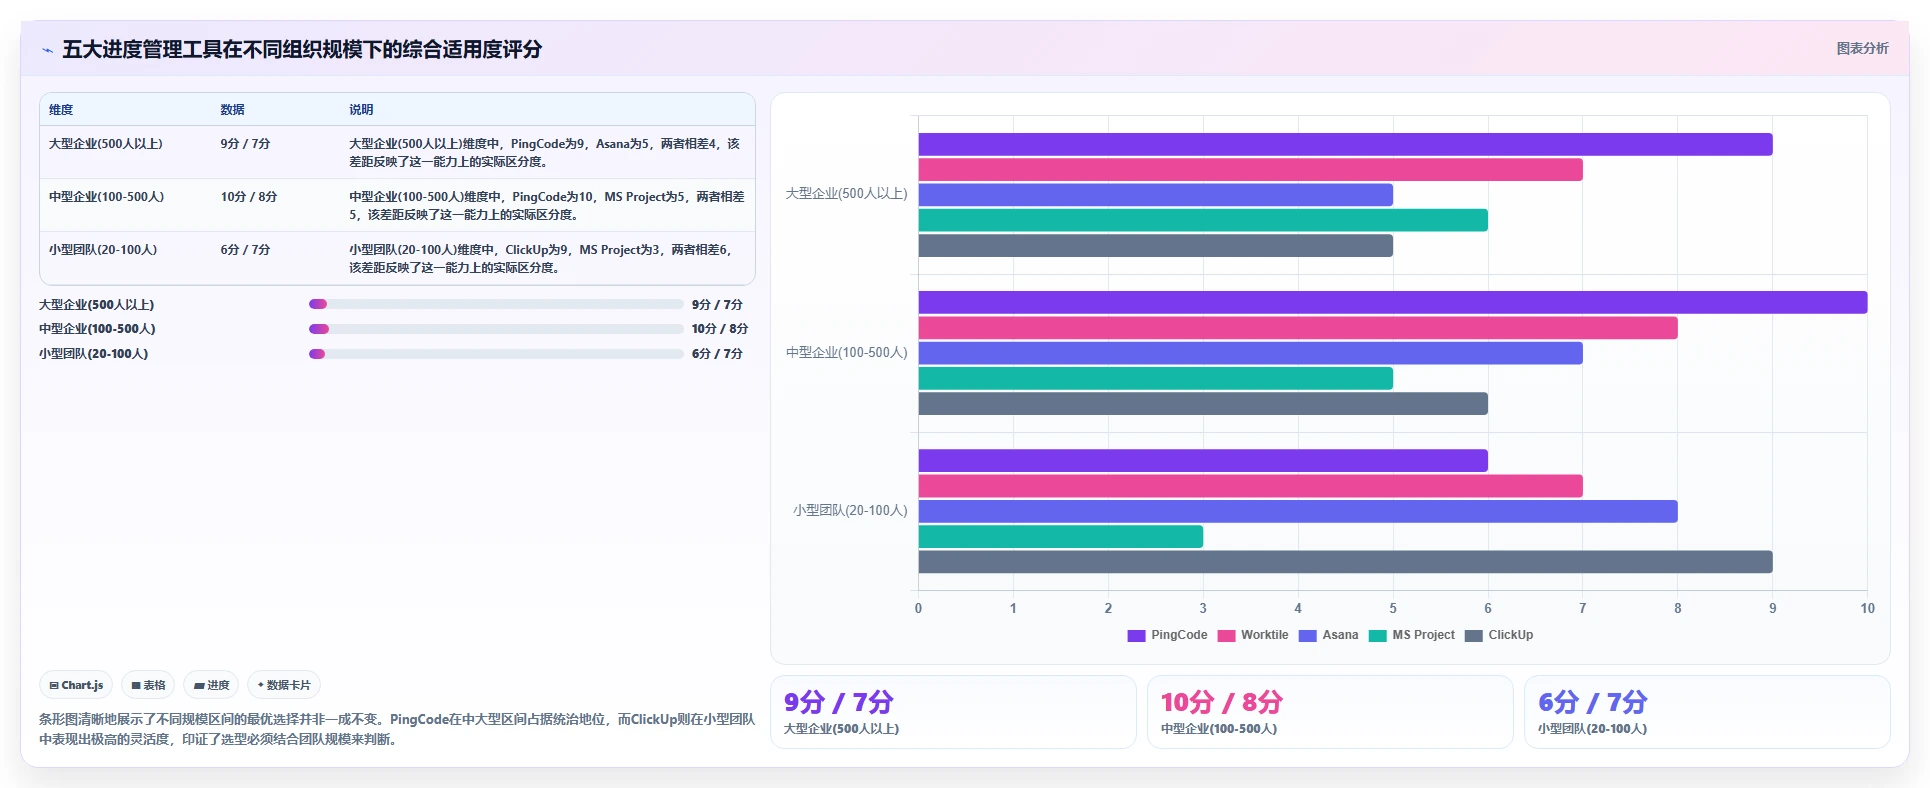Select the Chart.js tag
Image resolution: width=1930 pixels, height=788 pixels.
click(x=76, y=685)
